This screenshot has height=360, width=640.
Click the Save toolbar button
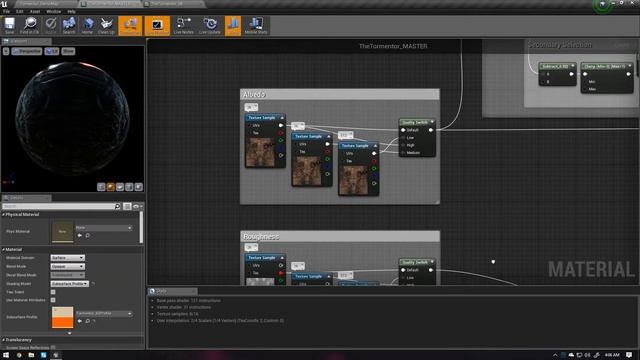(9, 26)
